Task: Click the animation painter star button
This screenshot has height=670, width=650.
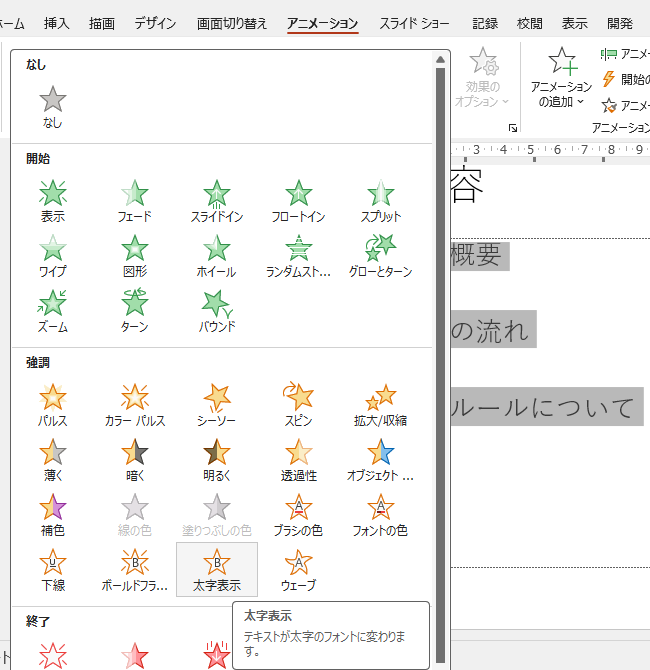Action: [626, 105]
